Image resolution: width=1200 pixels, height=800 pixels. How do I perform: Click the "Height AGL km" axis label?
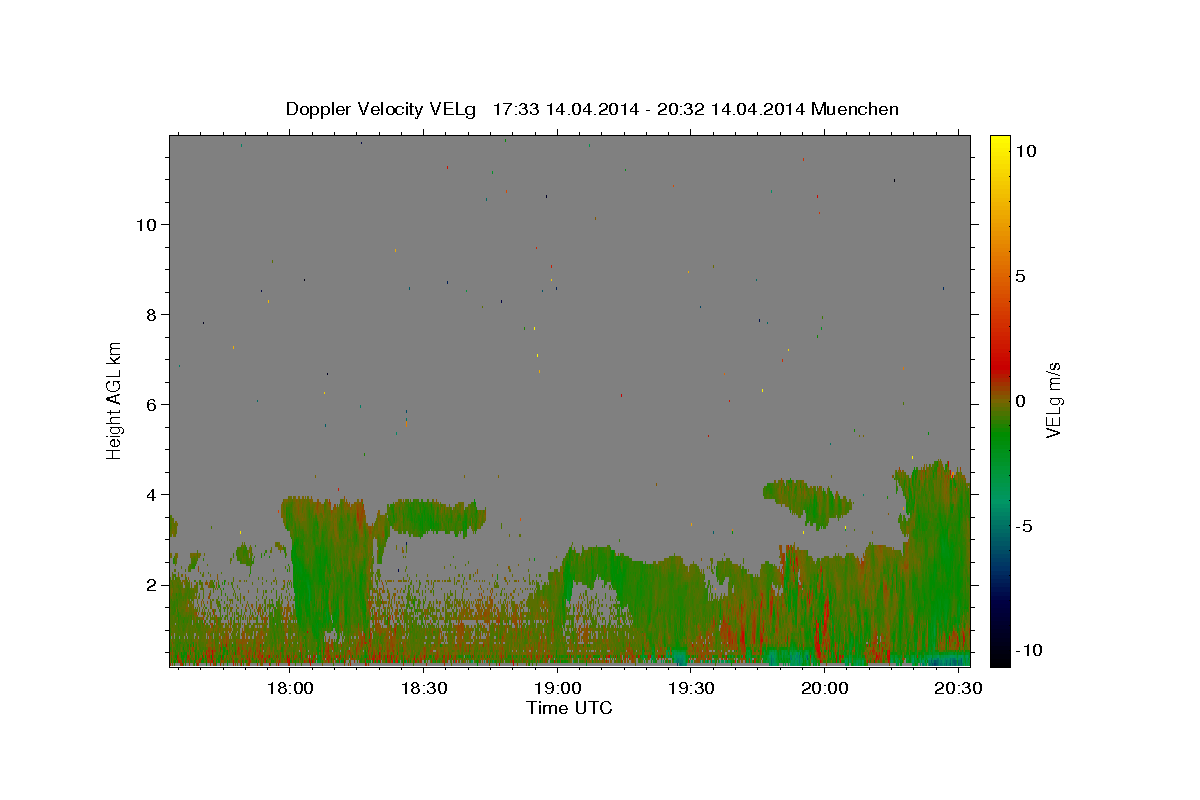pos(114,400)
